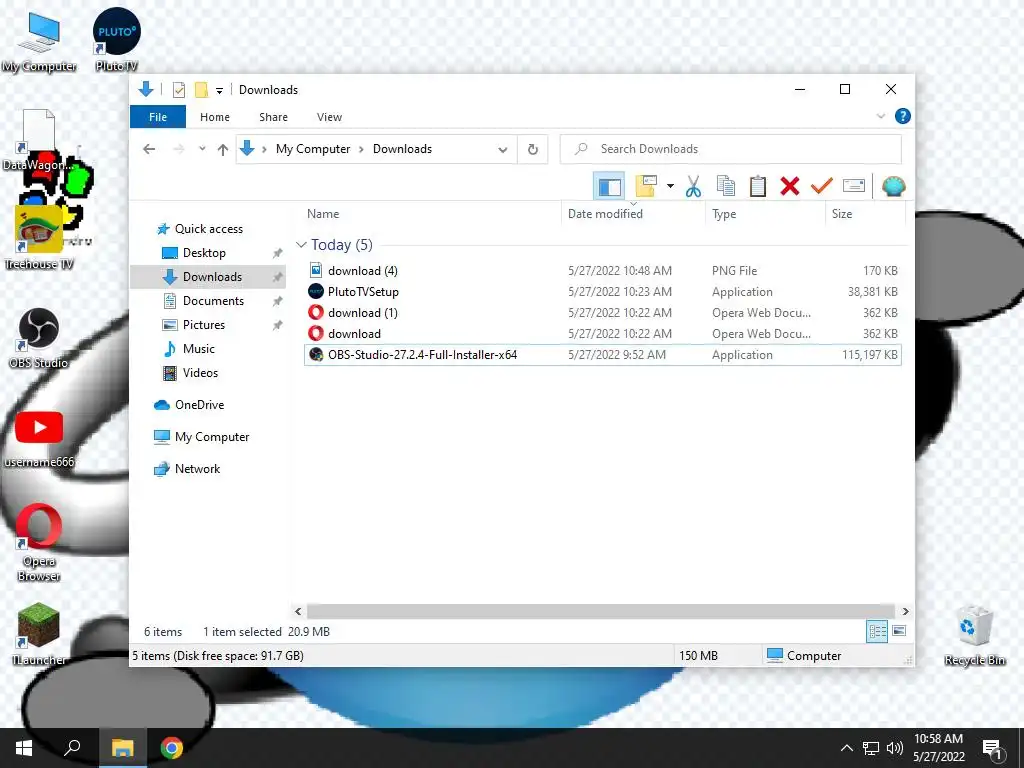1024x768 pixels.
Task: Click Properties icon in quick access toolbar
Action: [x=179, y=90]
